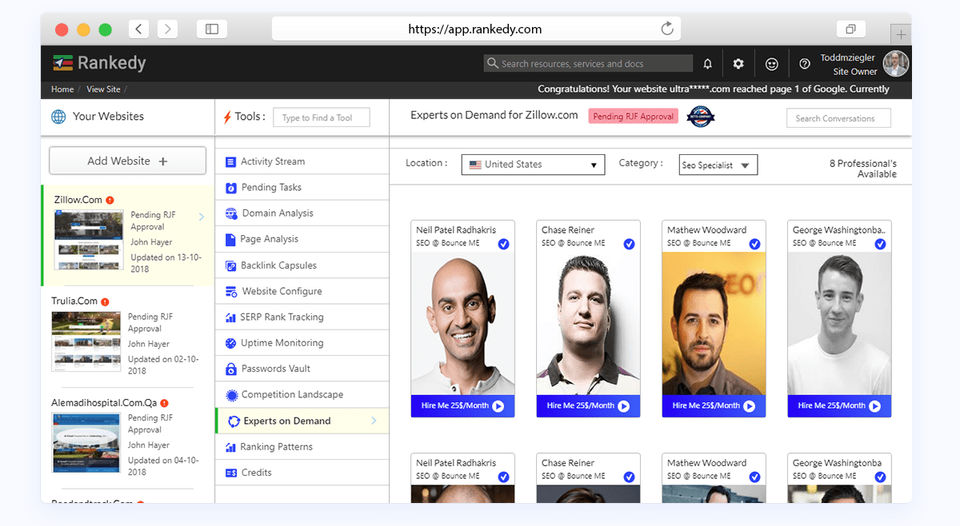This screenshot has height=526, width=960.
Task: Open the notifications bell icon
Action: (x=707, y=64)
